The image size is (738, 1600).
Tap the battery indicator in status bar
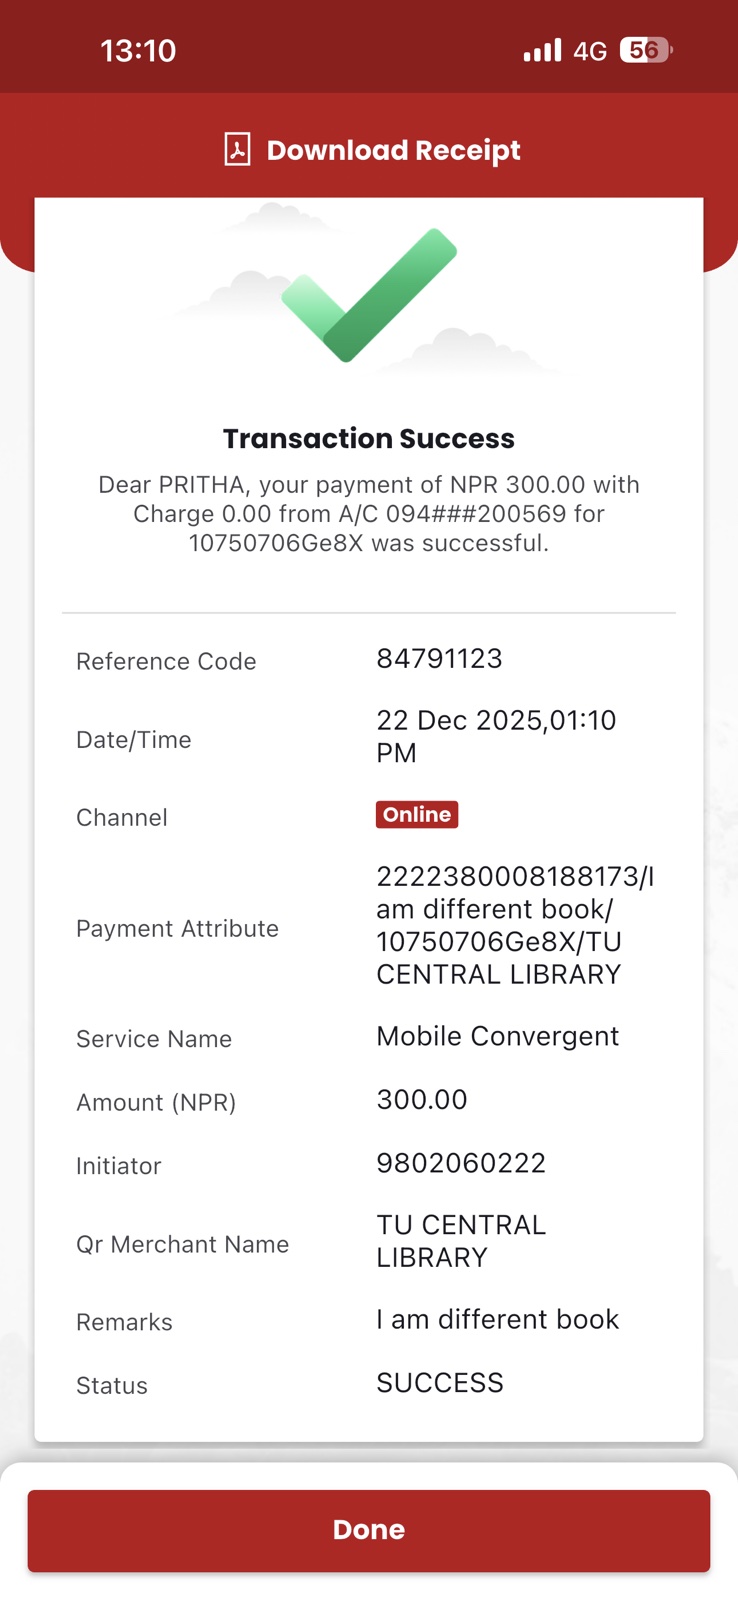coord(646,50)
